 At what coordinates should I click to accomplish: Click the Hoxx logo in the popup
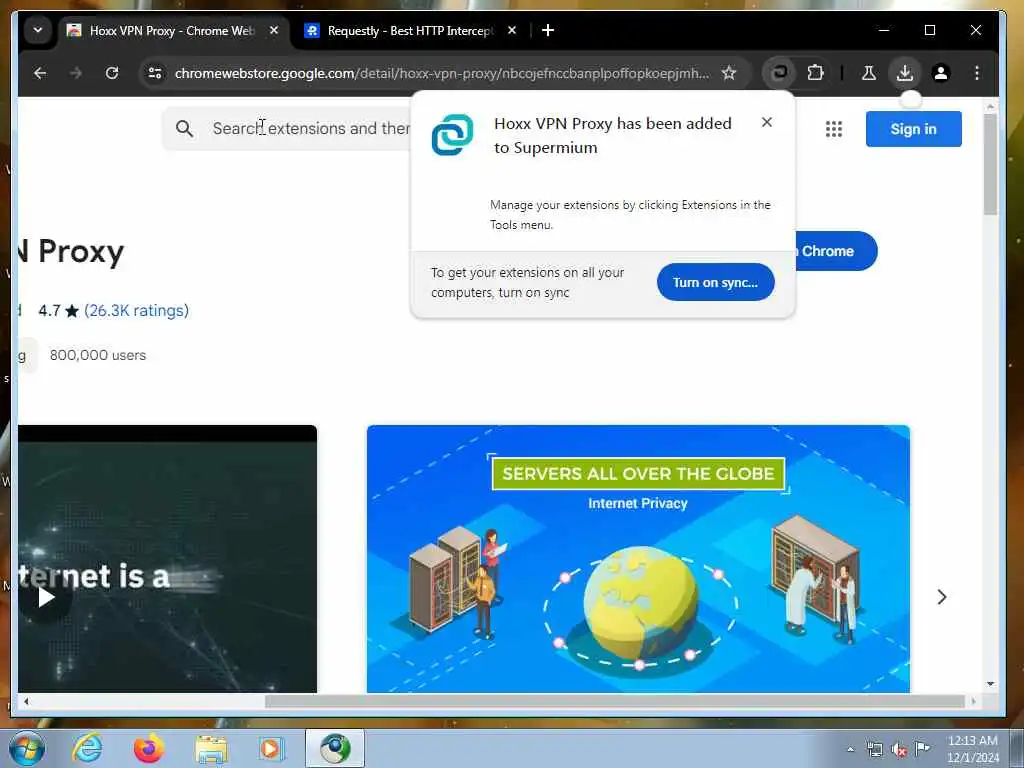452,135
